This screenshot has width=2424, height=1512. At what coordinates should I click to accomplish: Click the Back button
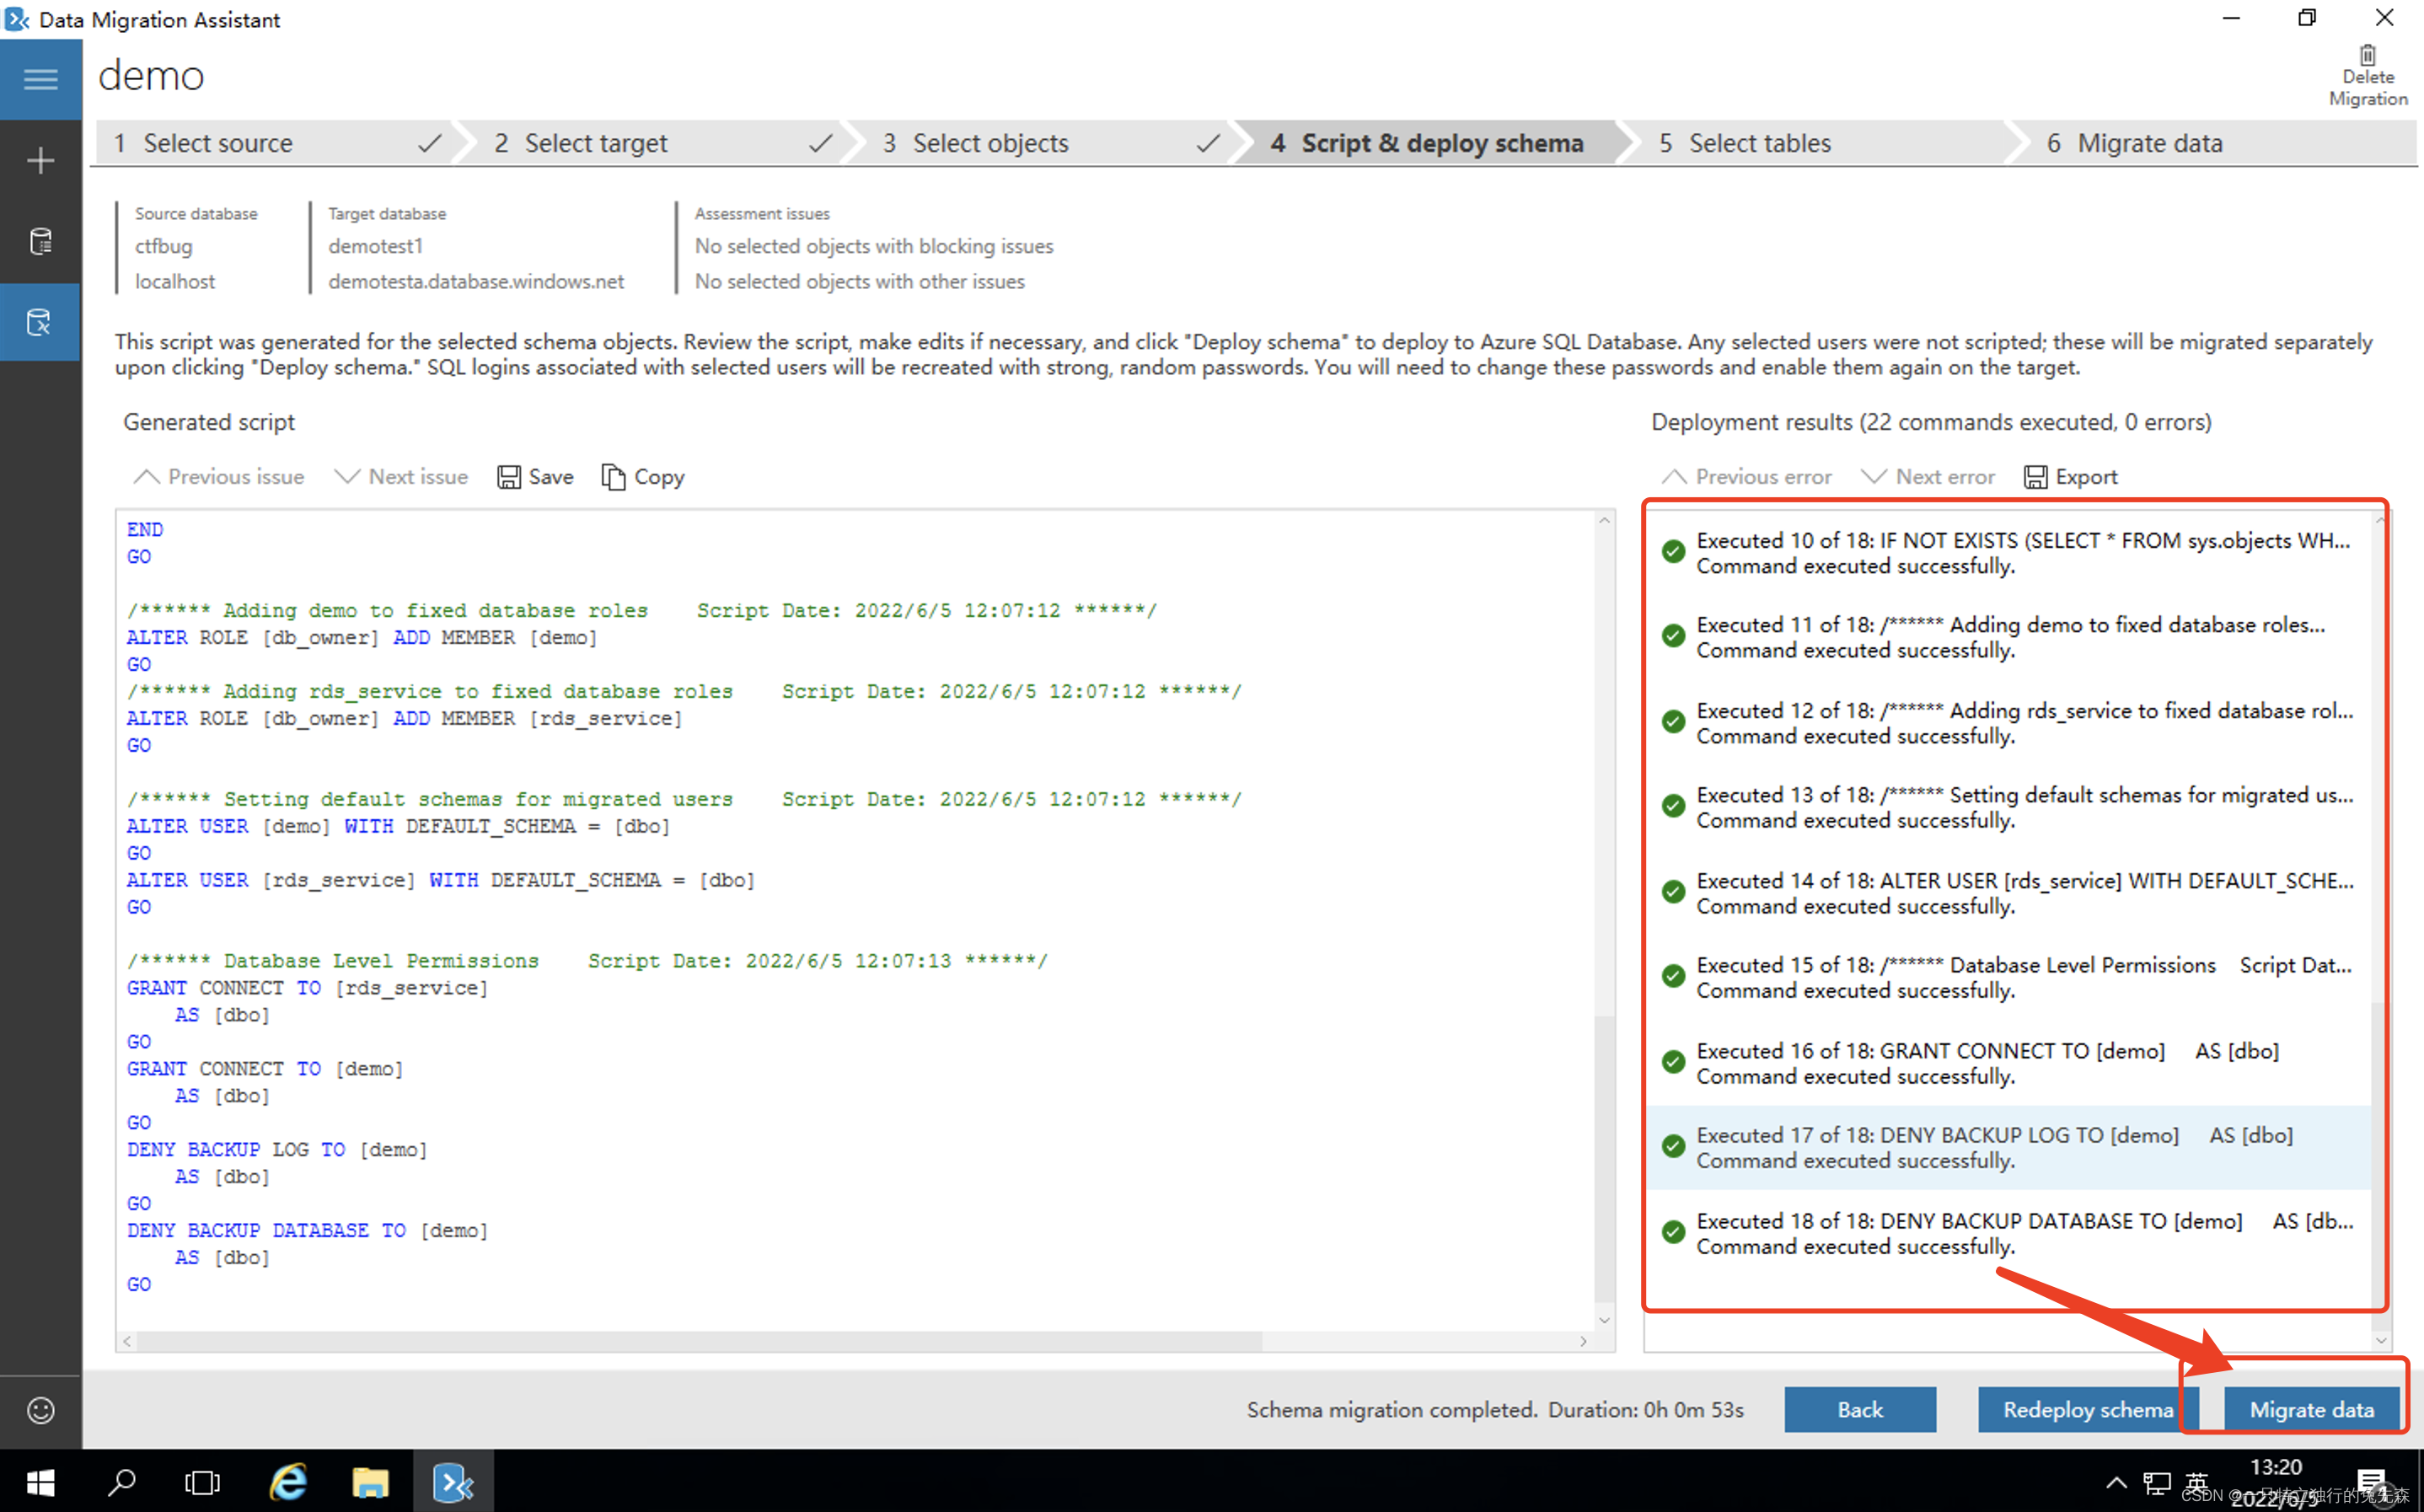tap(1859, 1409)
